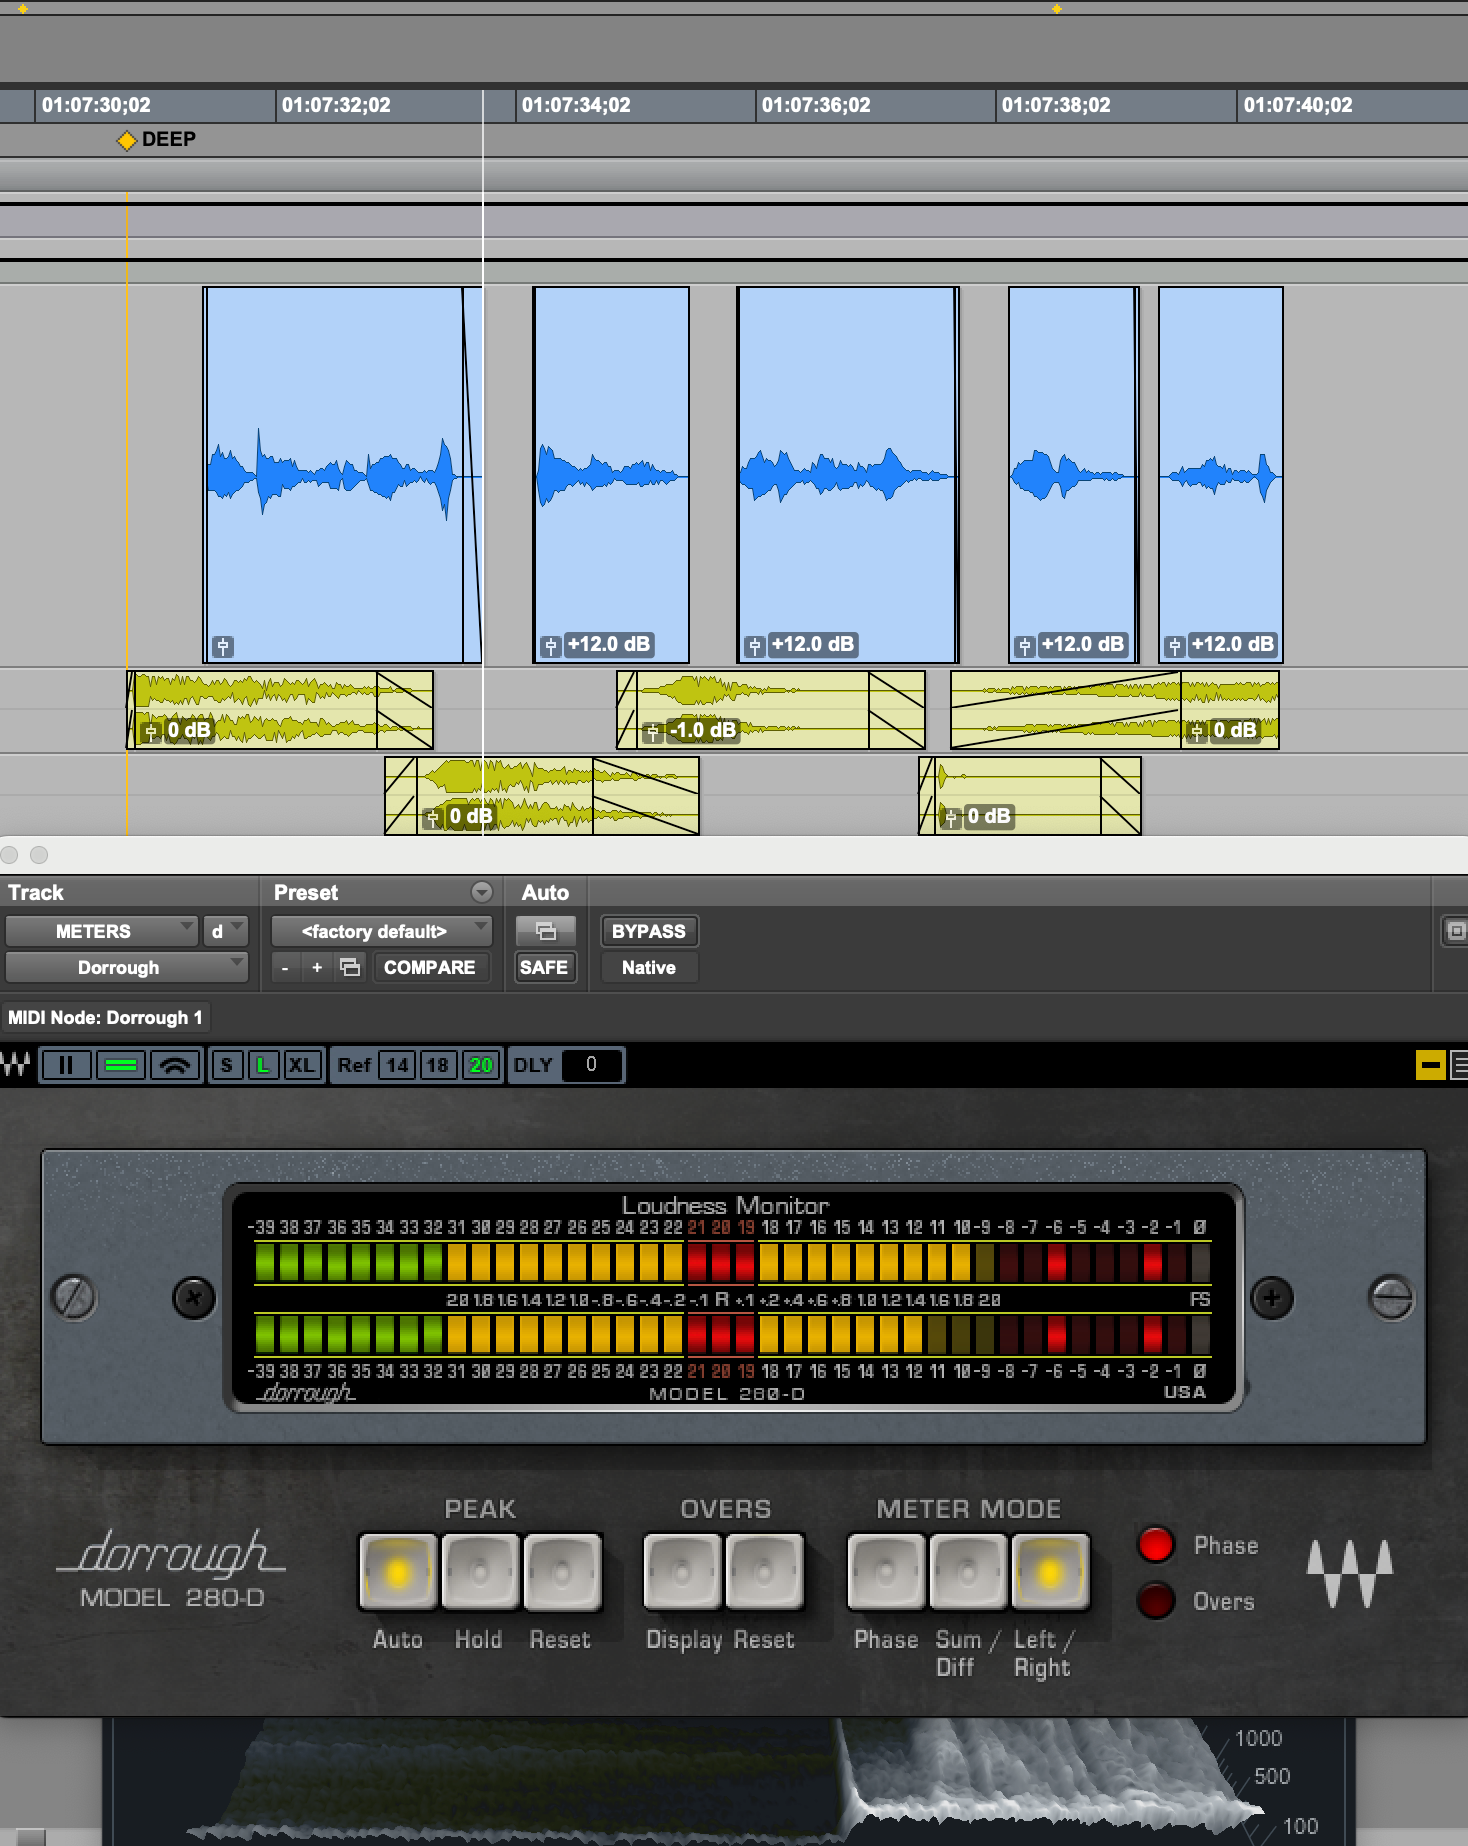Click the COMPARE button
1468x1846 pixels.
(430, 967)
